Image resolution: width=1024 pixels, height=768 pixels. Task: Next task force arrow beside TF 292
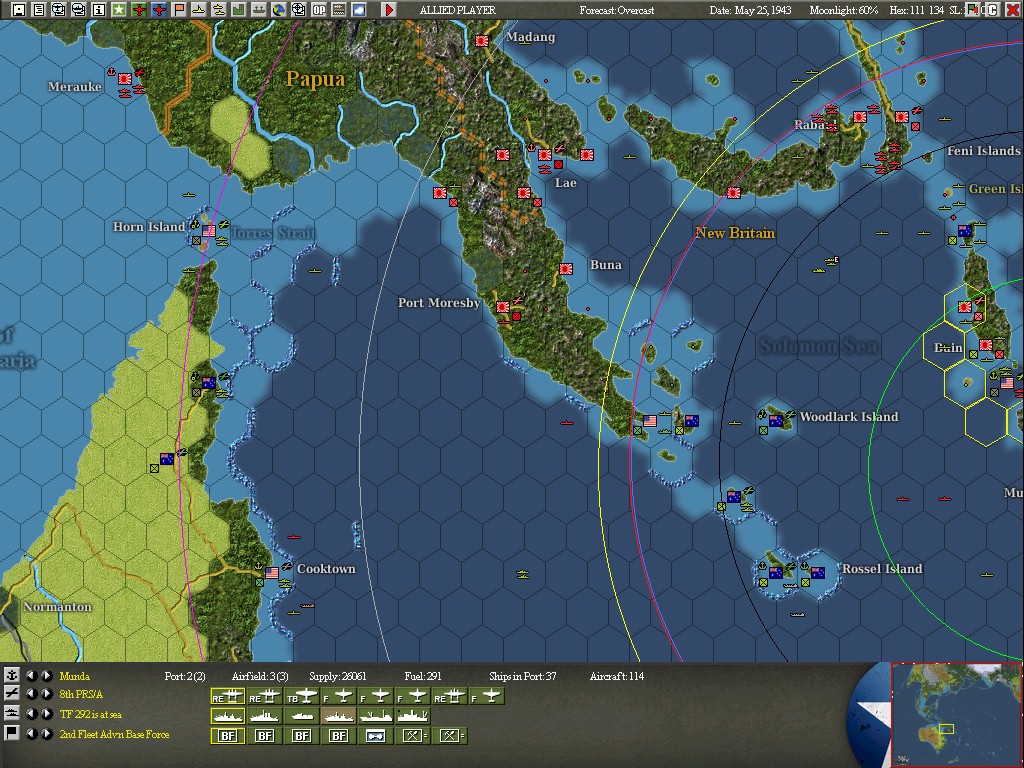(46, 713)
